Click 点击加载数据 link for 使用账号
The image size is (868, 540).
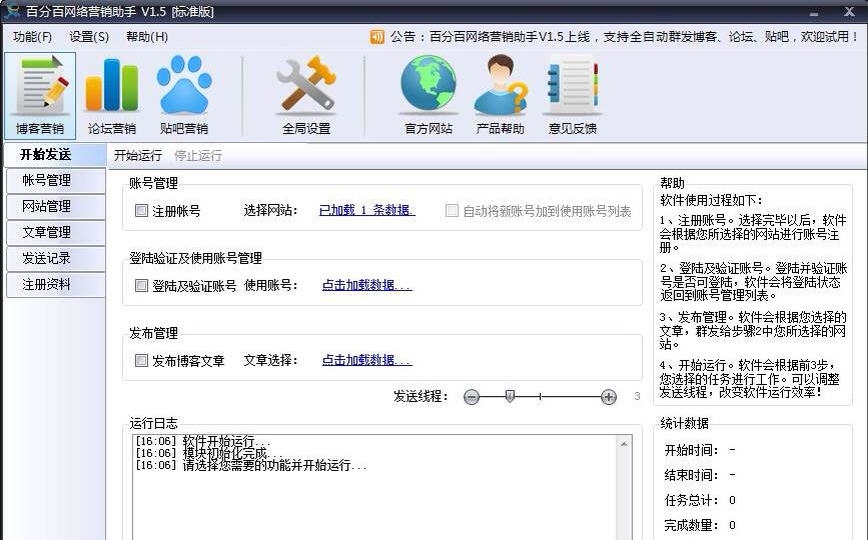pos(366,285)
